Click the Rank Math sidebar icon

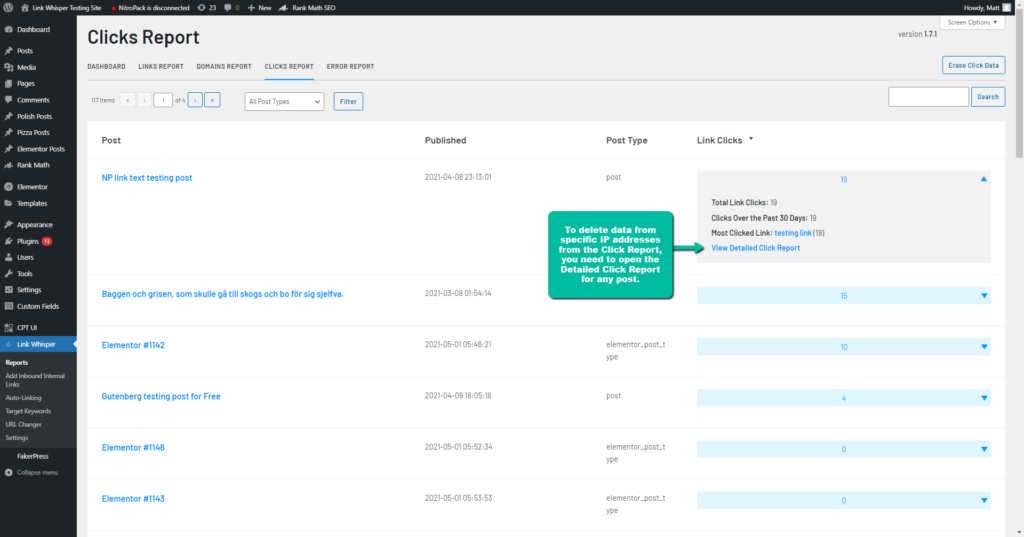pos(8,165)
